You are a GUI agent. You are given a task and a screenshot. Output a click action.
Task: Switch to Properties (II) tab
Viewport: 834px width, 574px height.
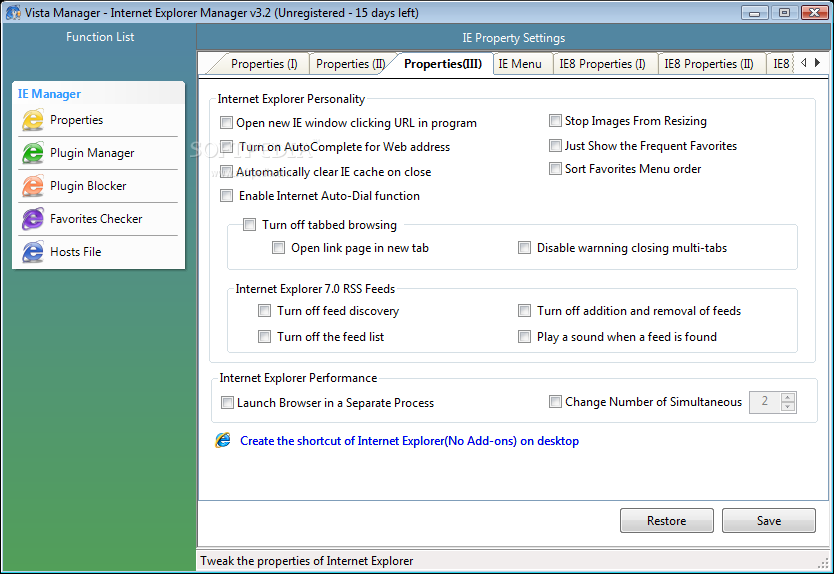click(x=350, y=64)
